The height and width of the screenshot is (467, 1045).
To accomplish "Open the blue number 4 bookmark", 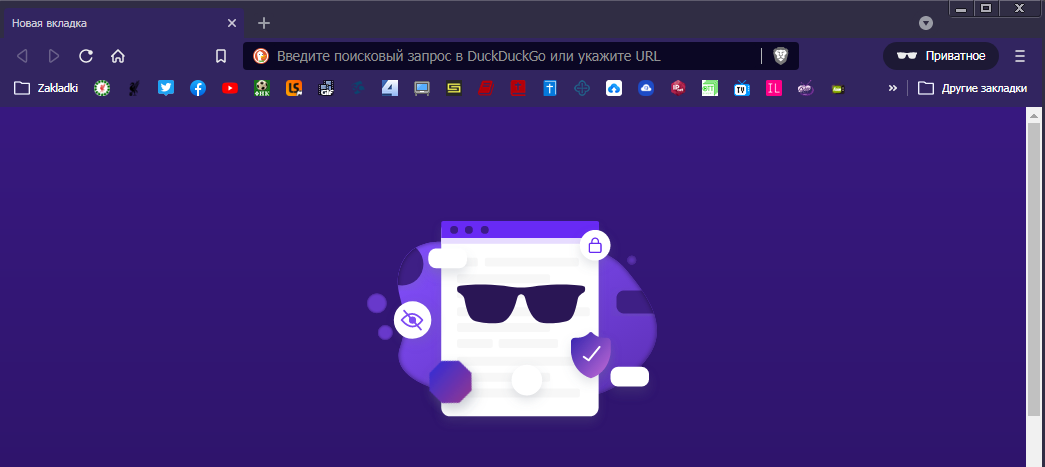I will click(x=390, y=88).
